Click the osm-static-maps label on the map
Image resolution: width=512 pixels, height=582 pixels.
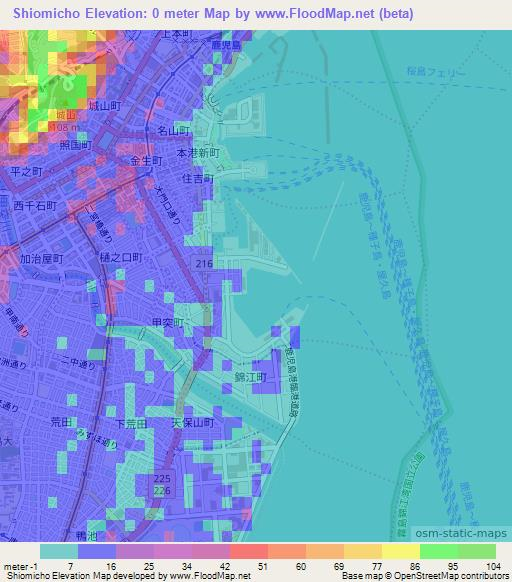pos(461,533)
